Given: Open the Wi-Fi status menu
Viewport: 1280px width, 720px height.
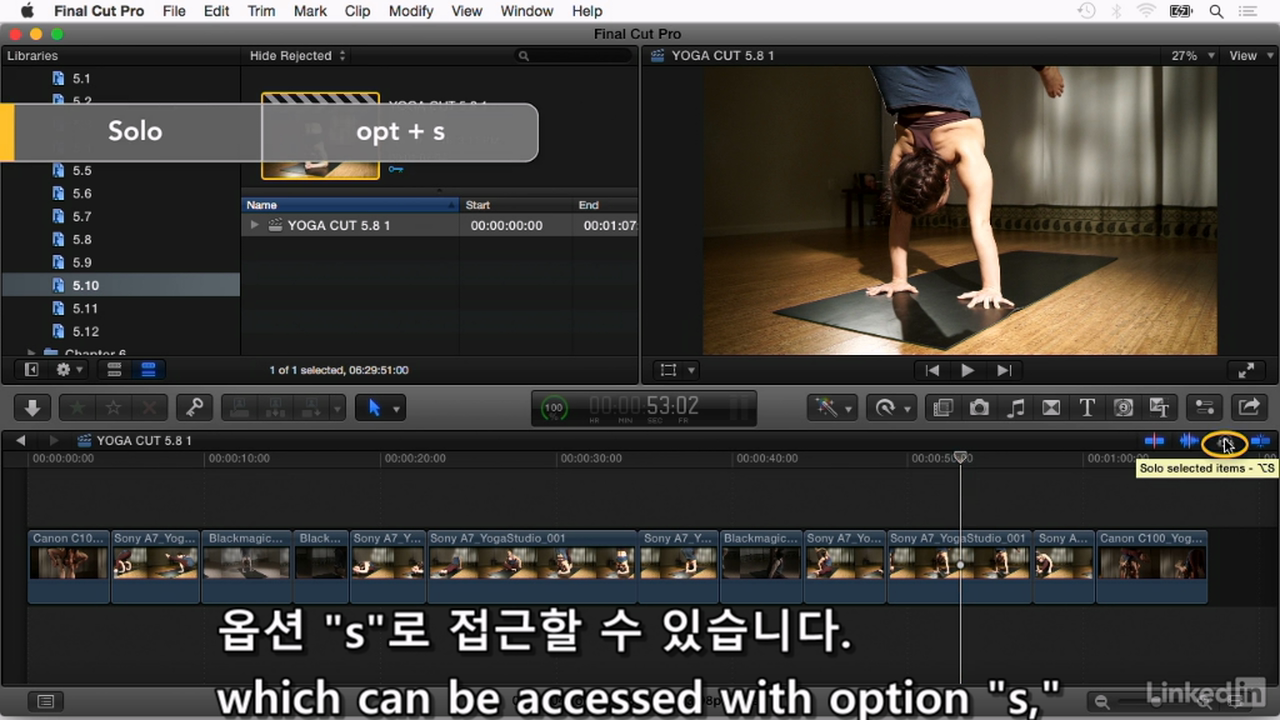Looking at the screenshot, I should click(x=1147, y=11).
